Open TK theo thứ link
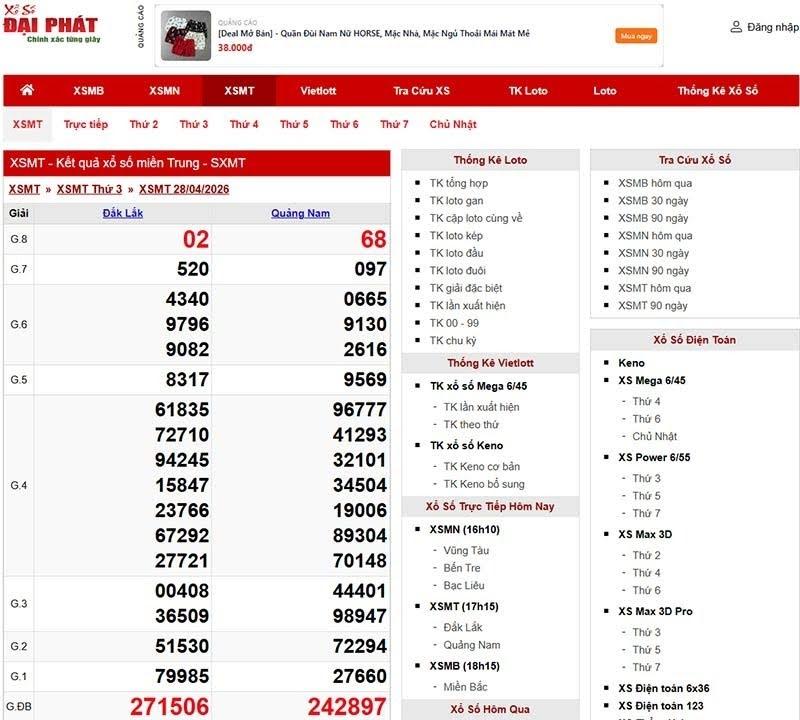Viewport: 800px width, 720px height. click(x=471, y=425)
